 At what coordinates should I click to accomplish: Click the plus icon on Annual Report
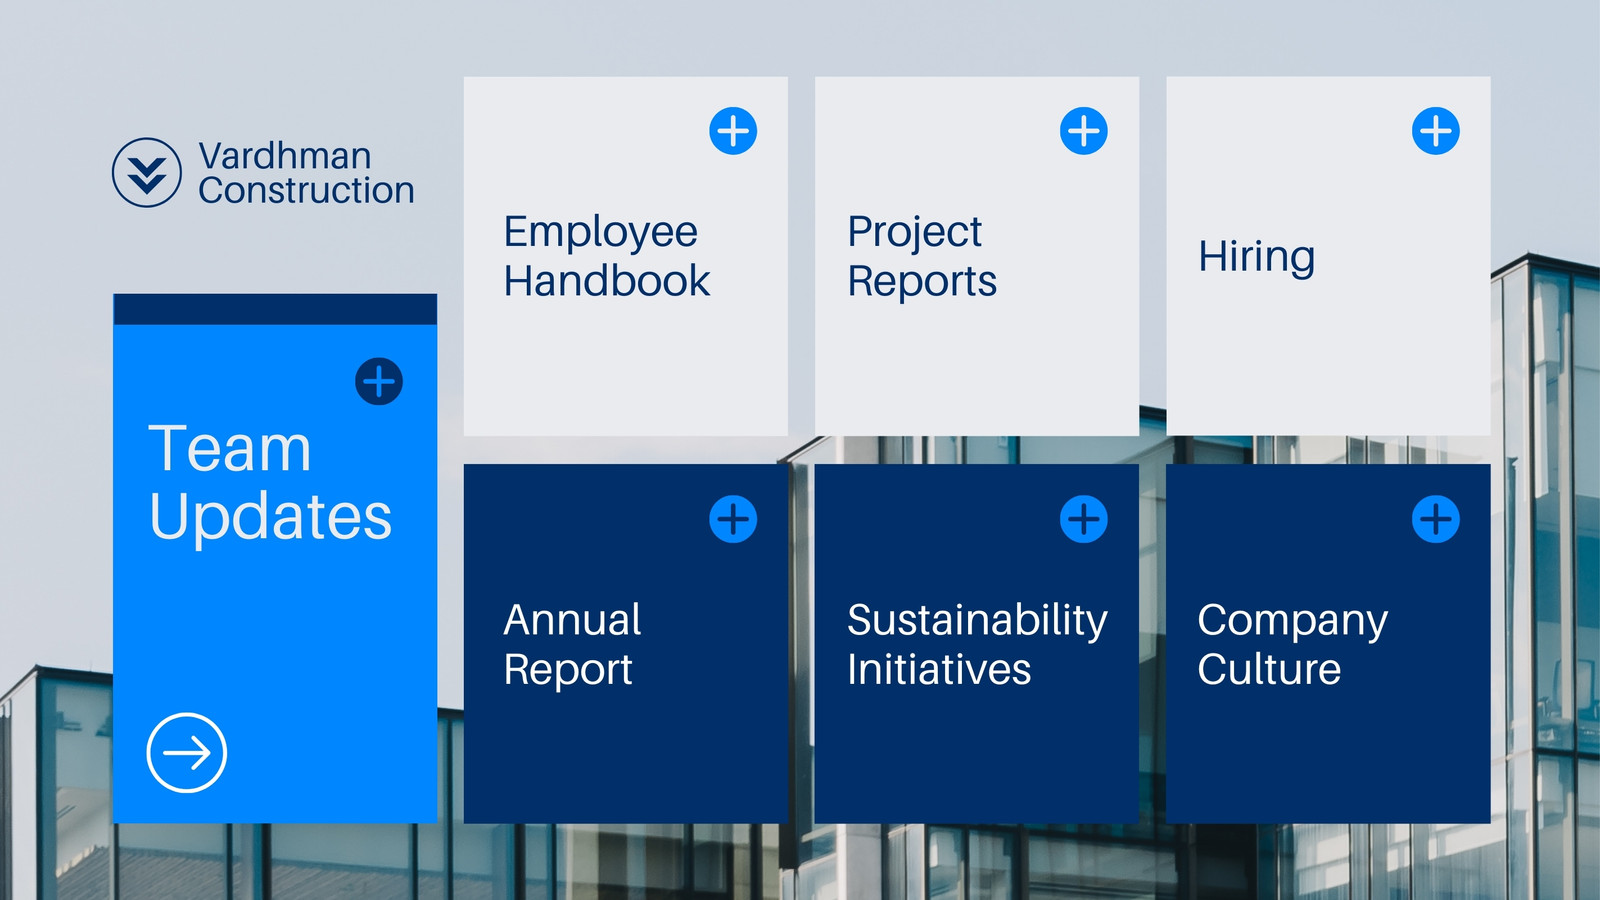[x=733, y=519]
